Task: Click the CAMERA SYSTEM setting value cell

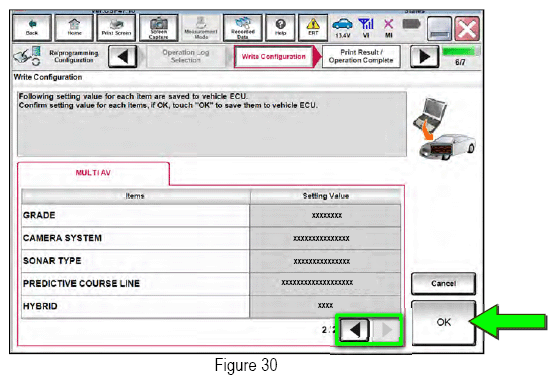Action: click(x=326, y=238)
